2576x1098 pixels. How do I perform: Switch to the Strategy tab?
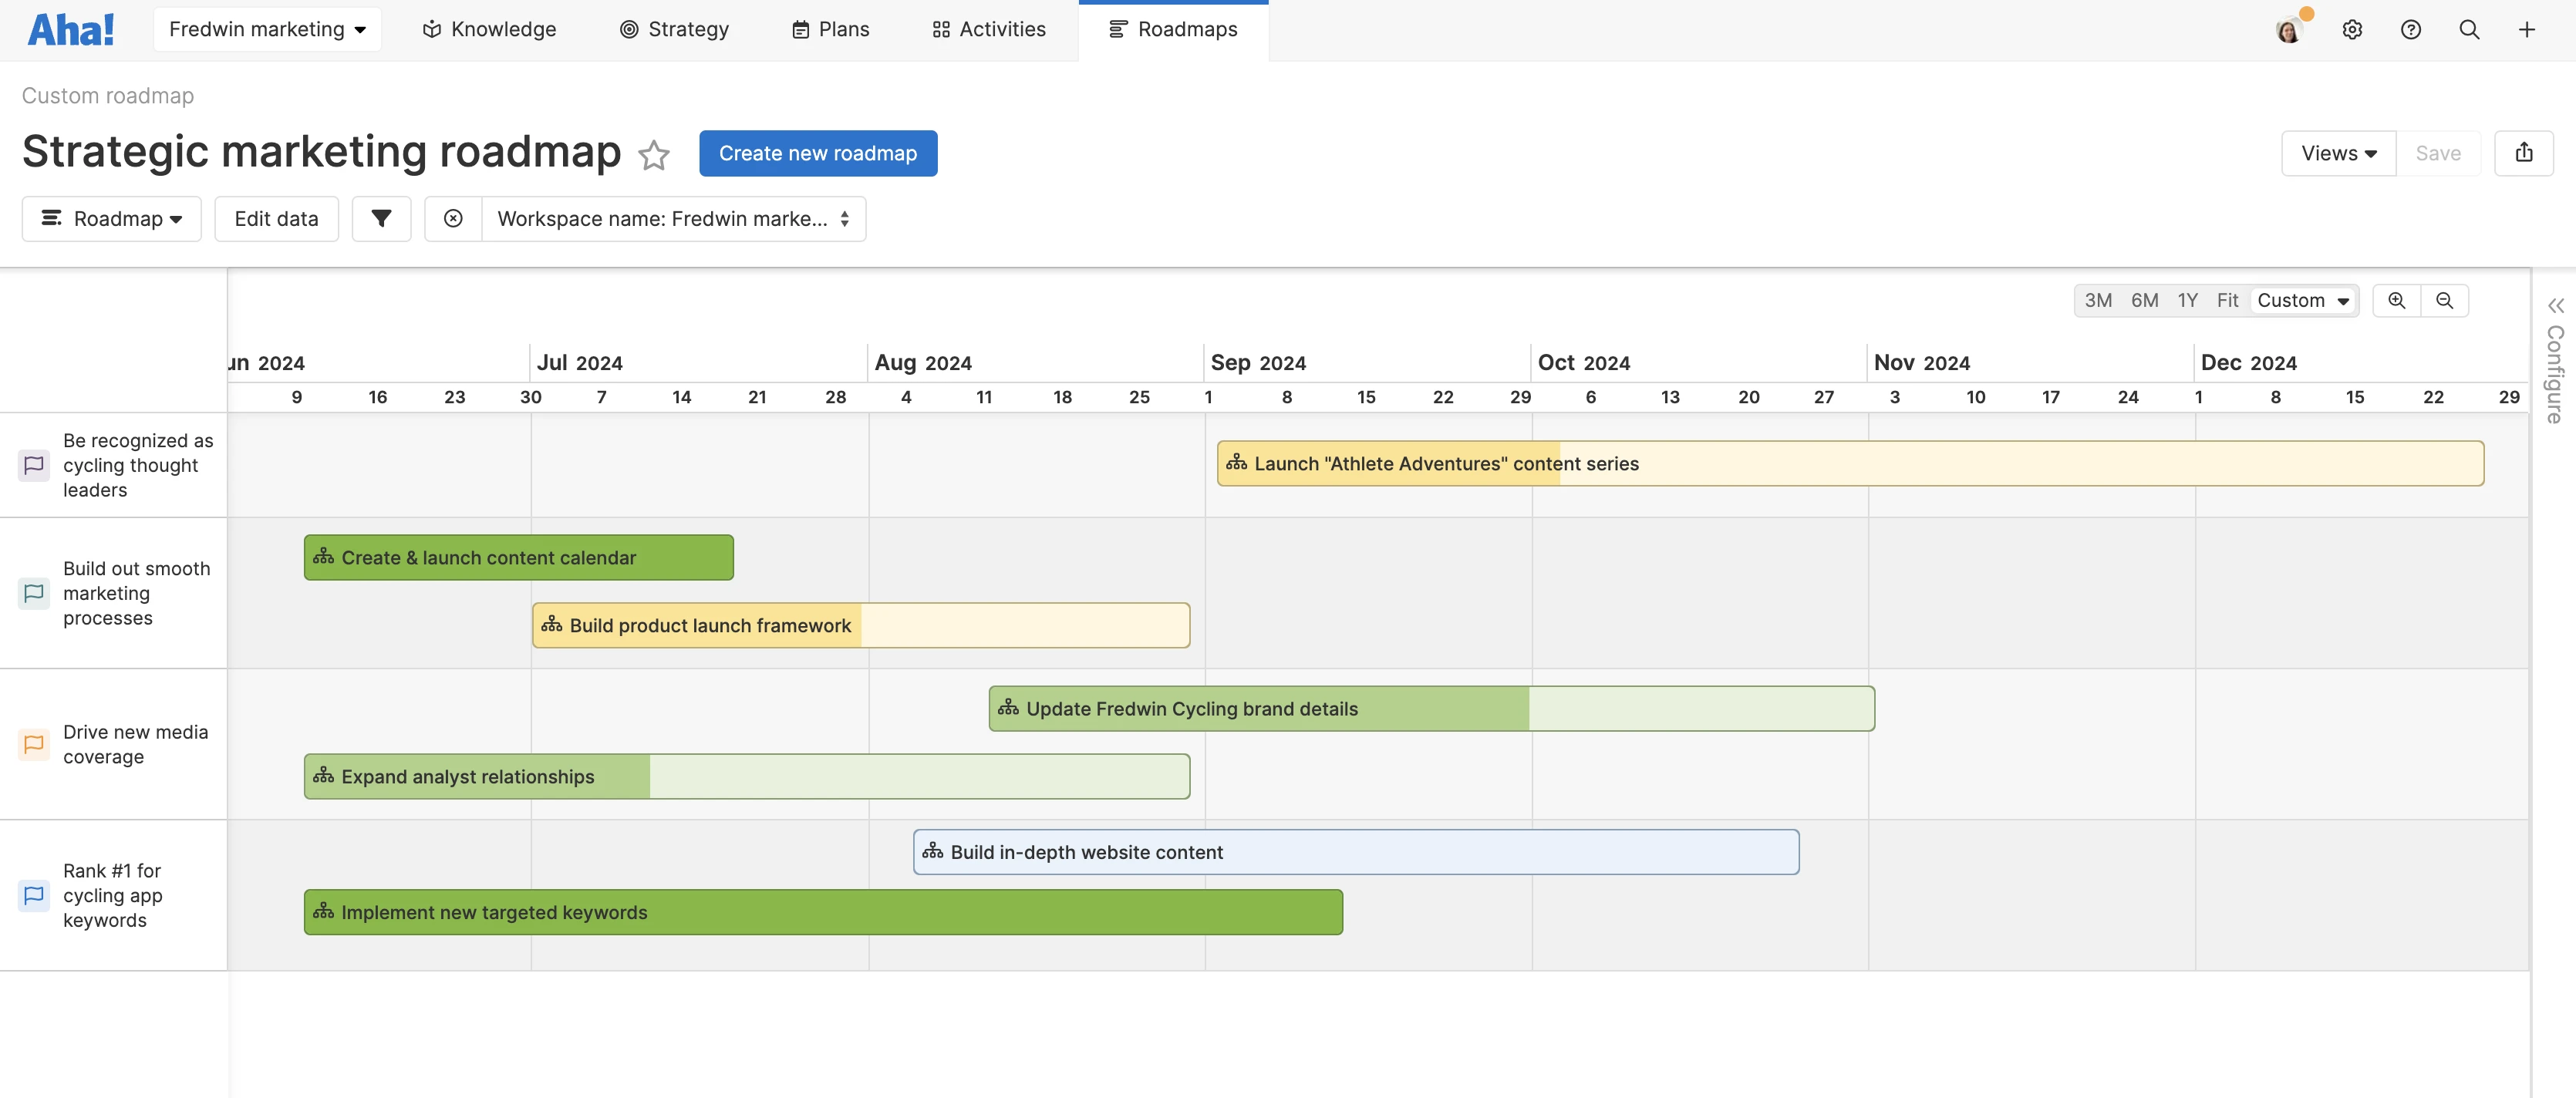coord(674,29)
